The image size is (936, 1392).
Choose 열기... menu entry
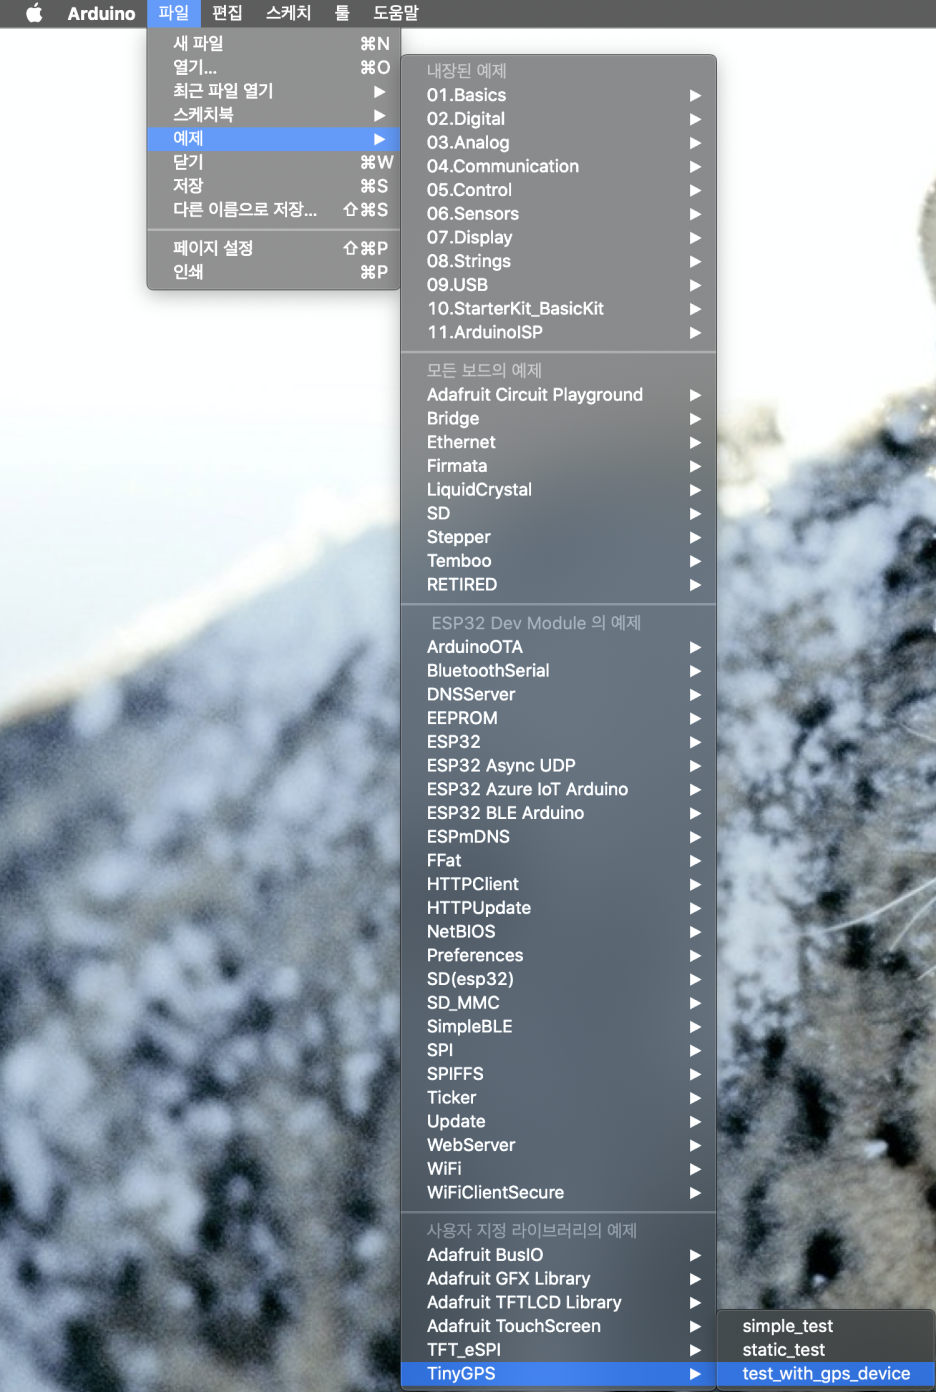(x=274, y=67)
